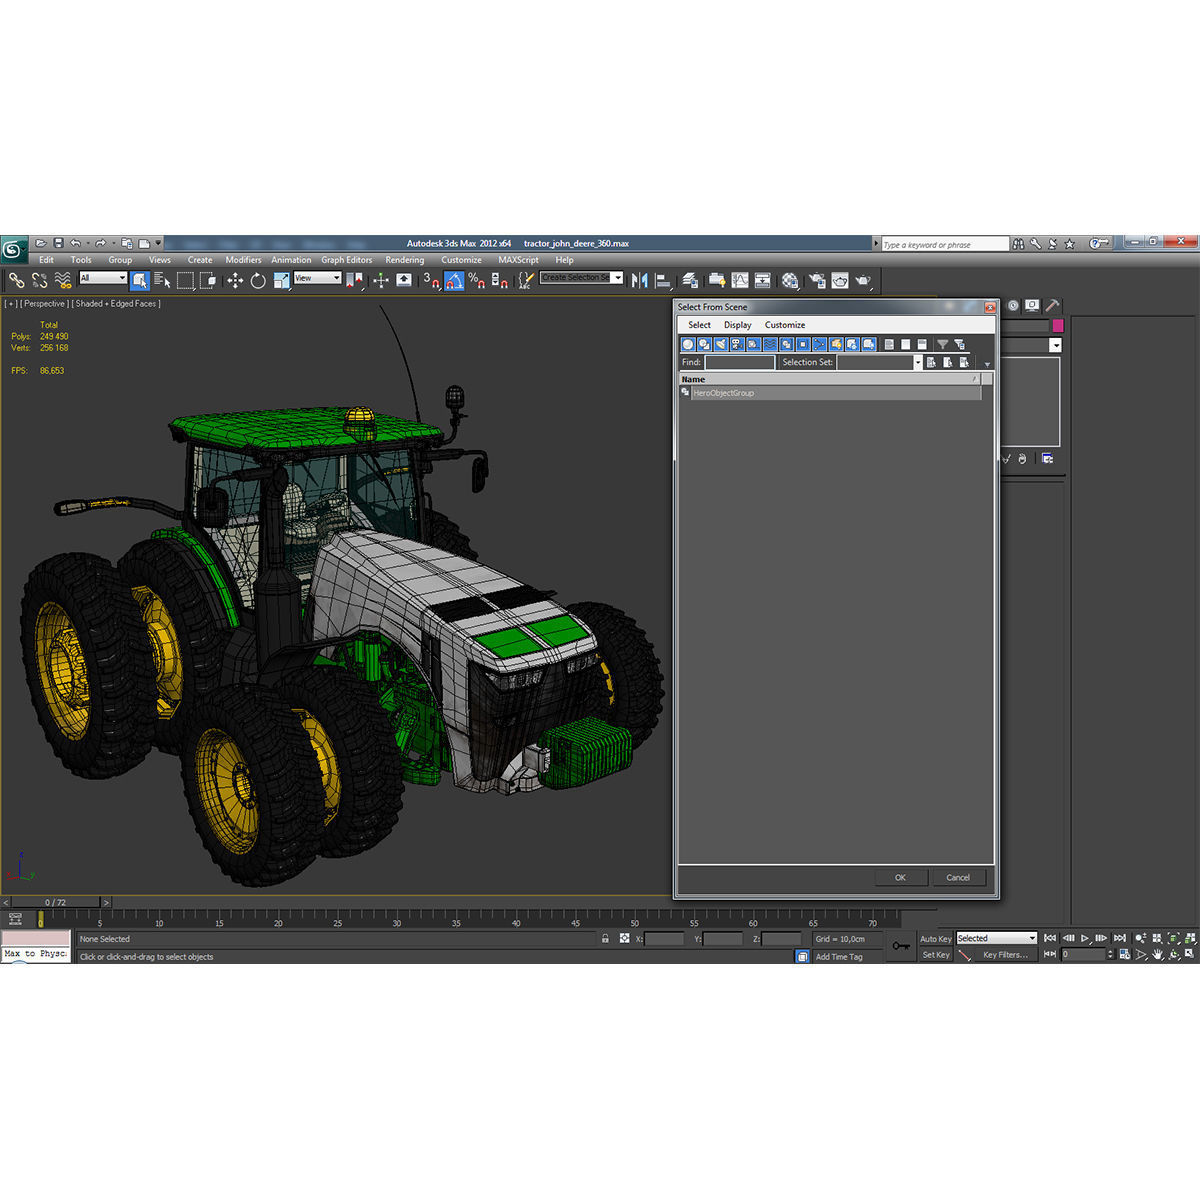1200x1200 pixels.
Task: Click the Add Time Tag label
Action: 838,957
